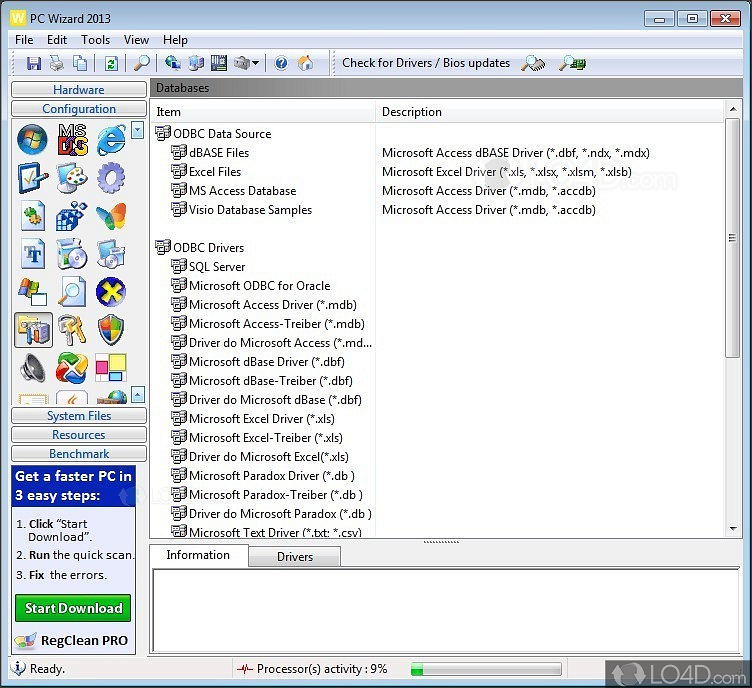This screenshot has height=688, width=752.
Task: Expand the Configuration category
Action: (x=79, y=109)
